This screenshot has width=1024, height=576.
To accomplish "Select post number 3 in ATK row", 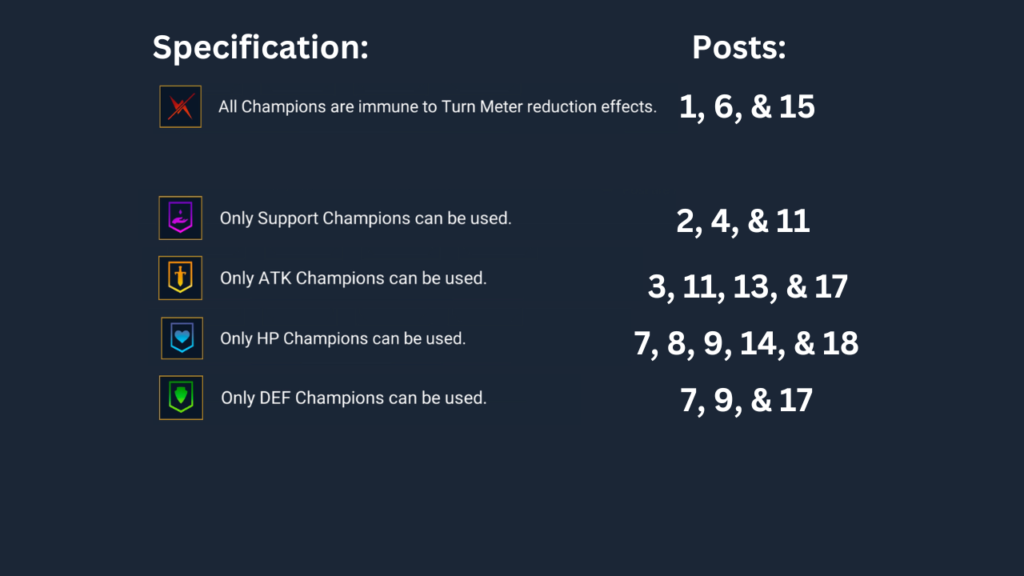I will point(659,287).
